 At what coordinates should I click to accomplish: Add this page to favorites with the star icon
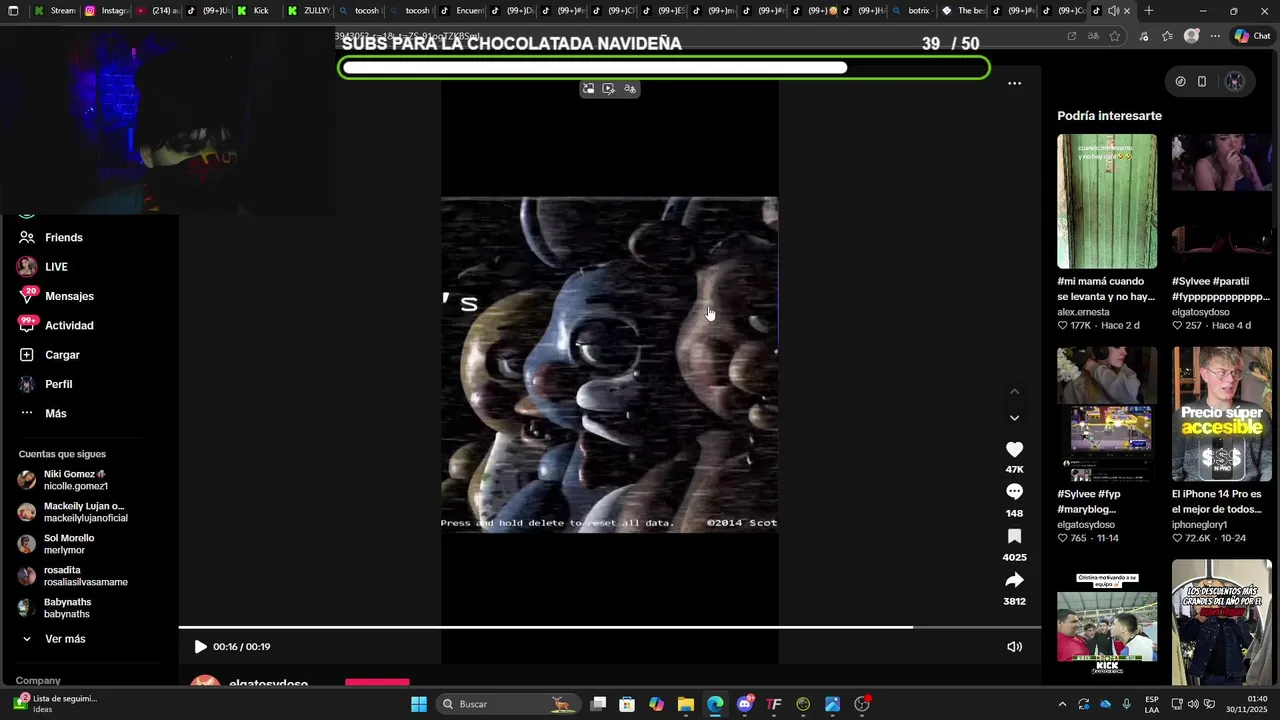(1115, 36)
